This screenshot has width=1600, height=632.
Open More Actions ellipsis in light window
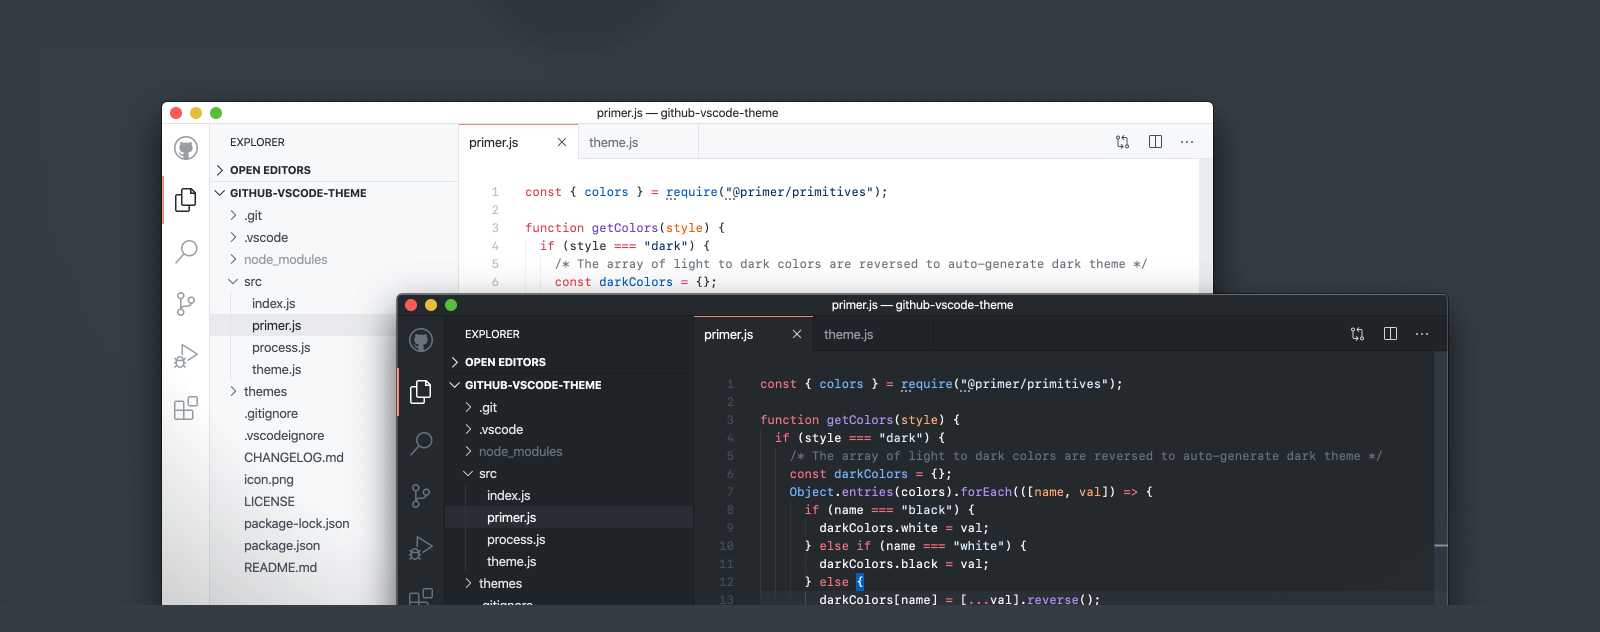(1187, 142)
